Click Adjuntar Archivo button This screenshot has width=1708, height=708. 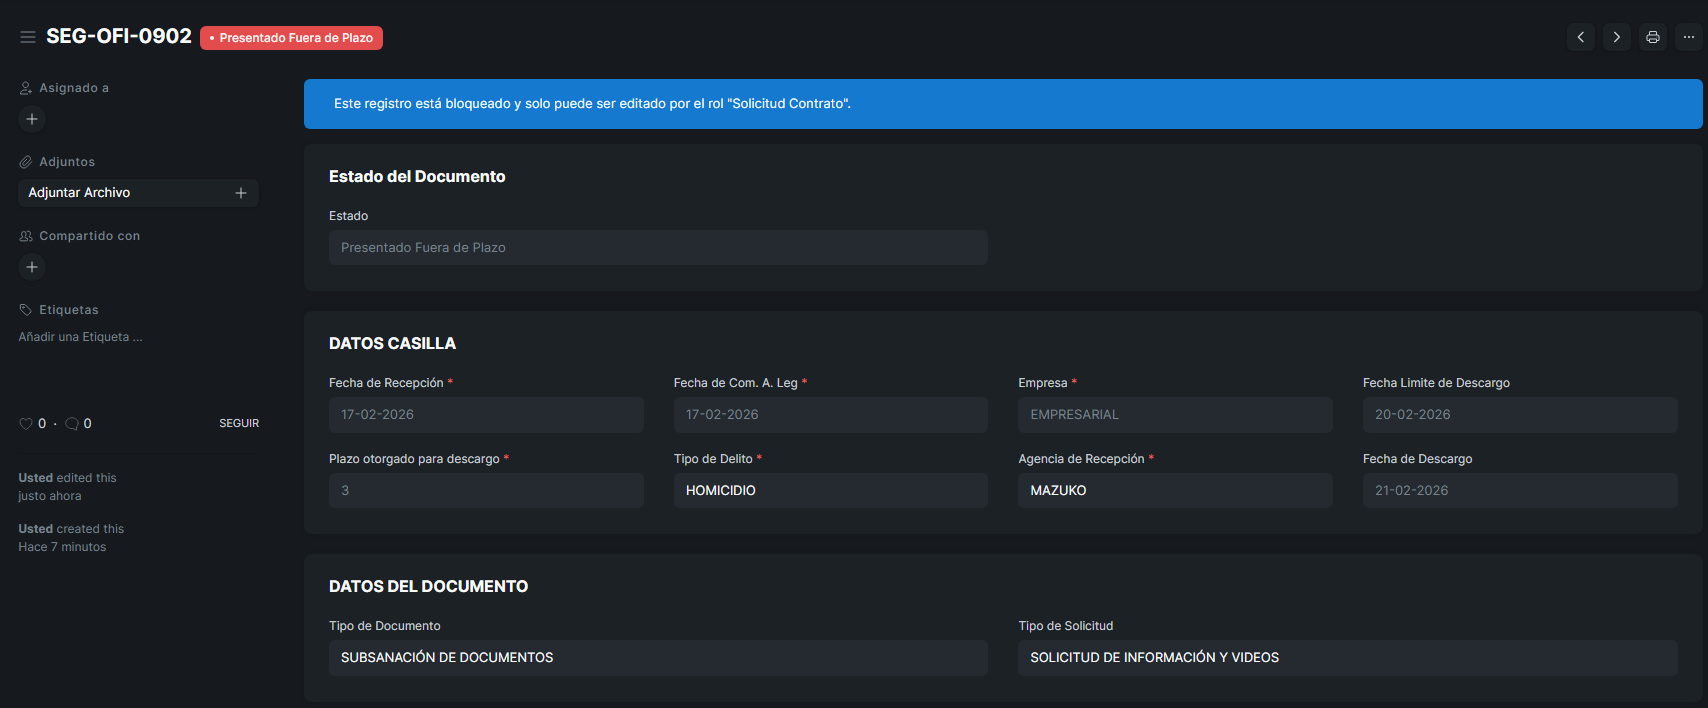(80, 193)
